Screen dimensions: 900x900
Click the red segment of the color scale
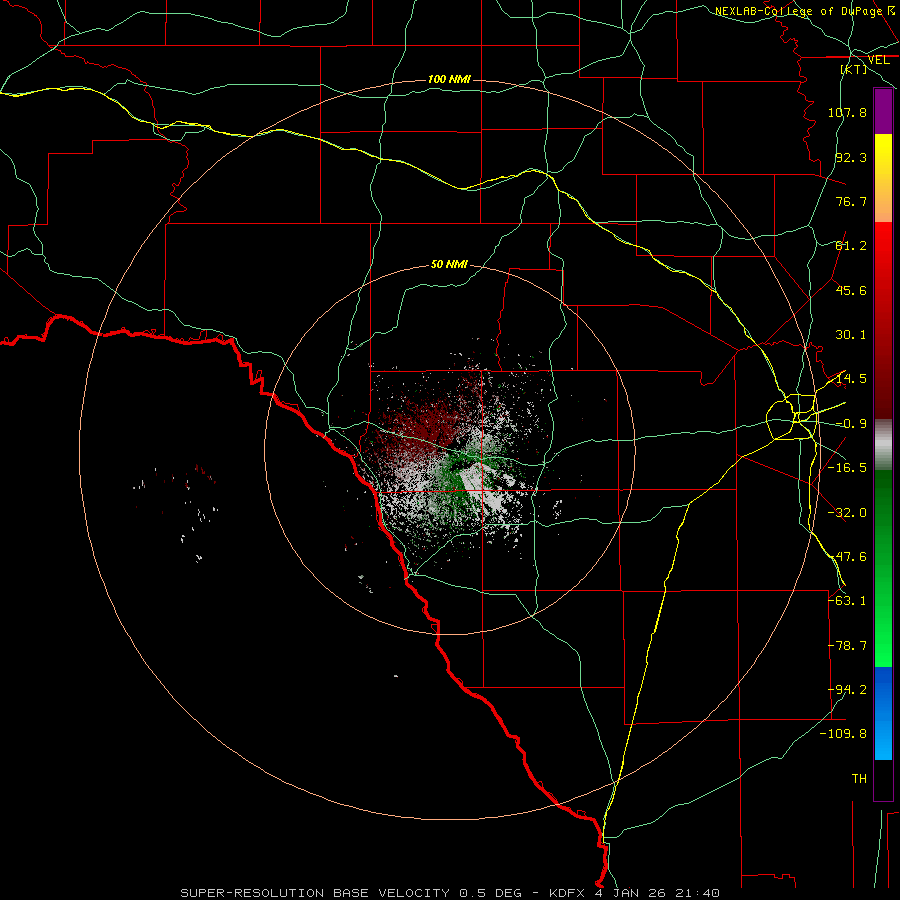[x=883, y=320]
